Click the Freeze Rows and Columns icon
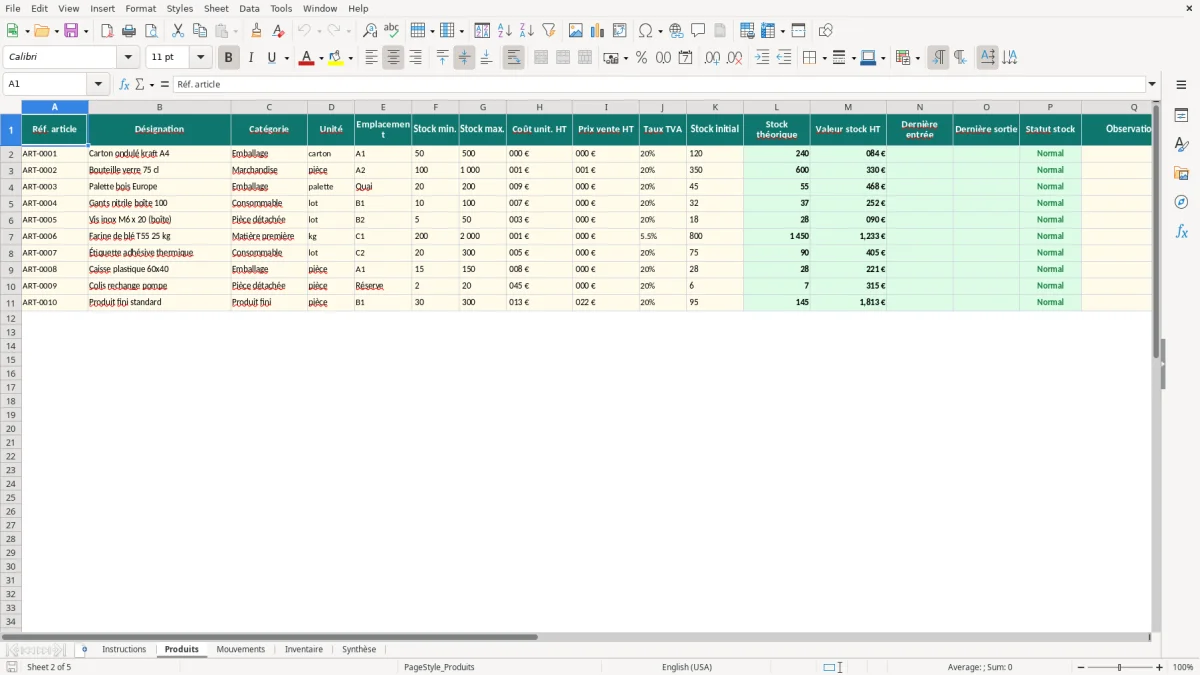The height and width of the screenshot is (675, 1200). 769,31
